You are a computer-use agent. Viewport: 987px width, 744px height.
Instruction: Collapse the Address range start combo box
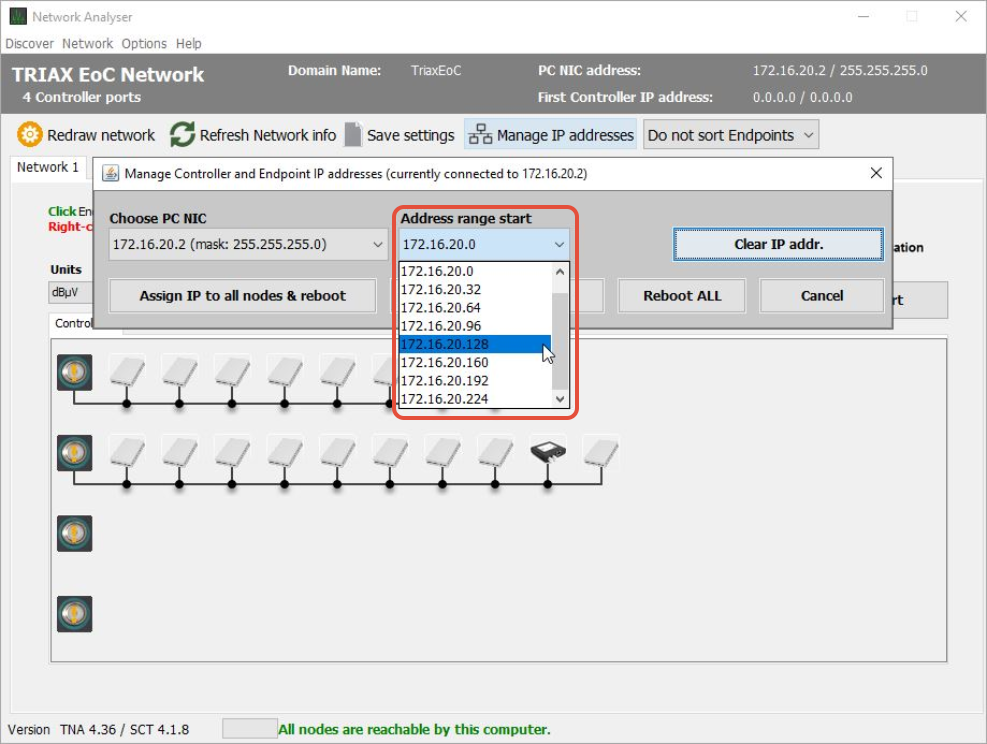coord(559,244)
